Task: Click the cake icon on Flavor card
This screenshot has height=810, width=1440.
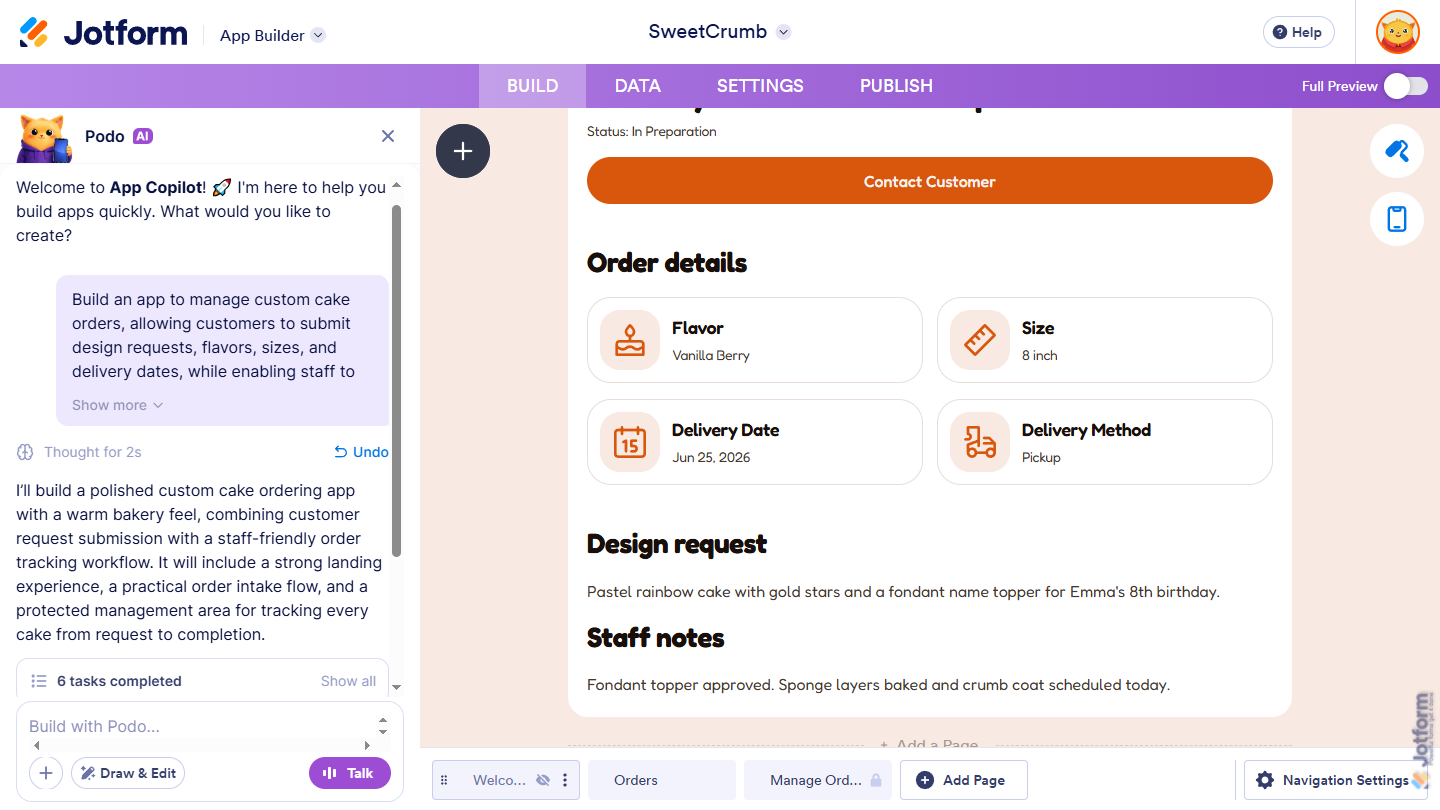Action: point(630,340)
